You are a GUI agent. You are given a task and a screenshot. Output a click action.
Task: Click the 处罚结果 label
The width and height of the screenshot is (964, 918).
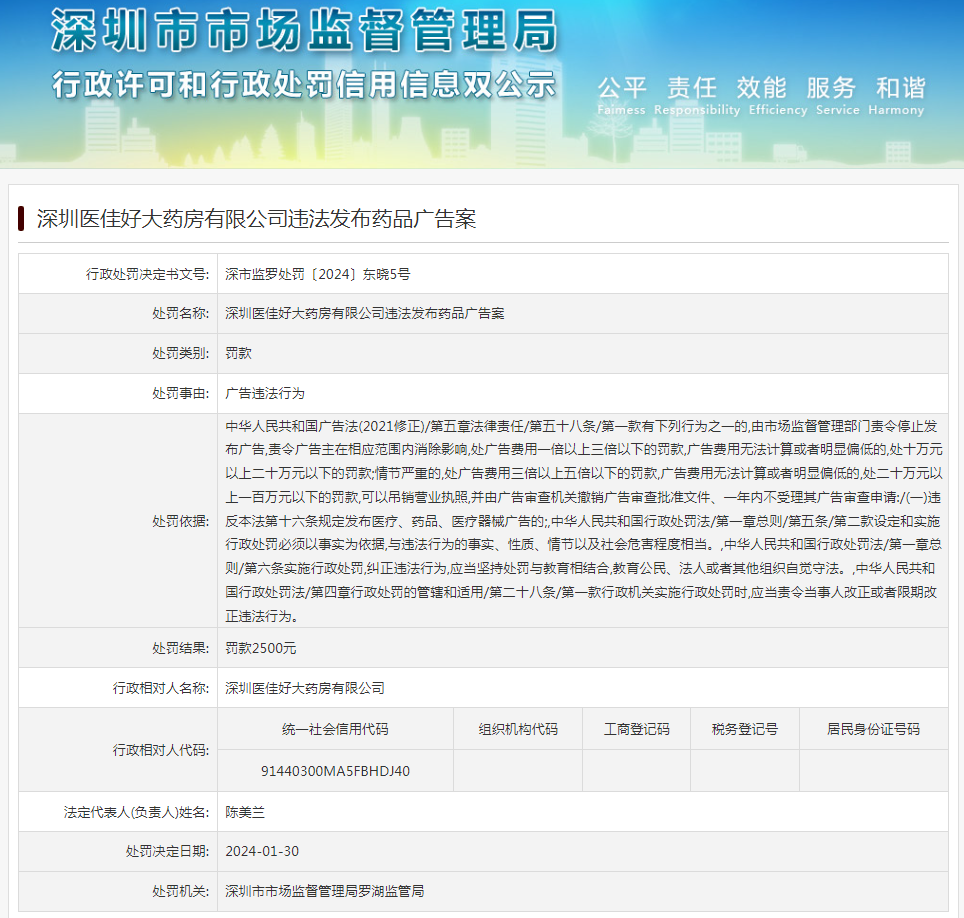[181, 648]
